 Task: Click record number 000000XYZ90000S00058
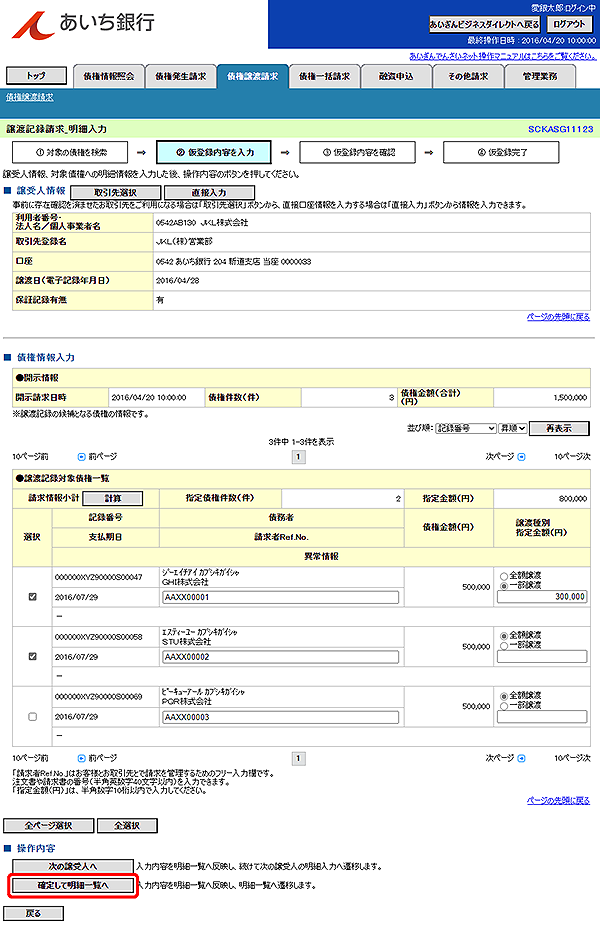coord(98,637)
